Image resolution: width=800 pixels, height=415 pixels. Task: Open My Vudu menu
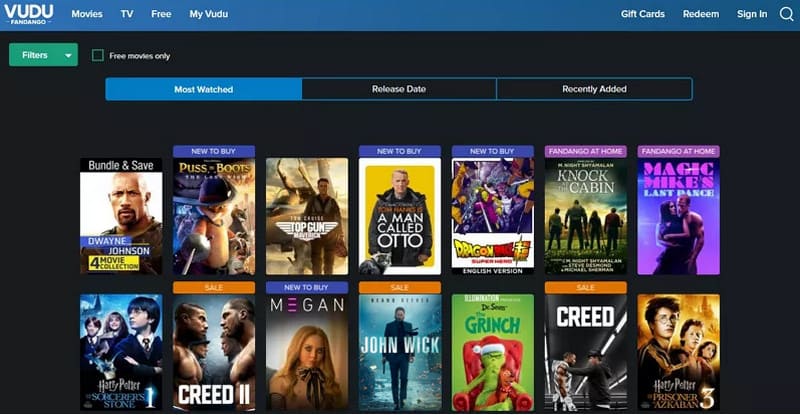(x=209, y=14)
